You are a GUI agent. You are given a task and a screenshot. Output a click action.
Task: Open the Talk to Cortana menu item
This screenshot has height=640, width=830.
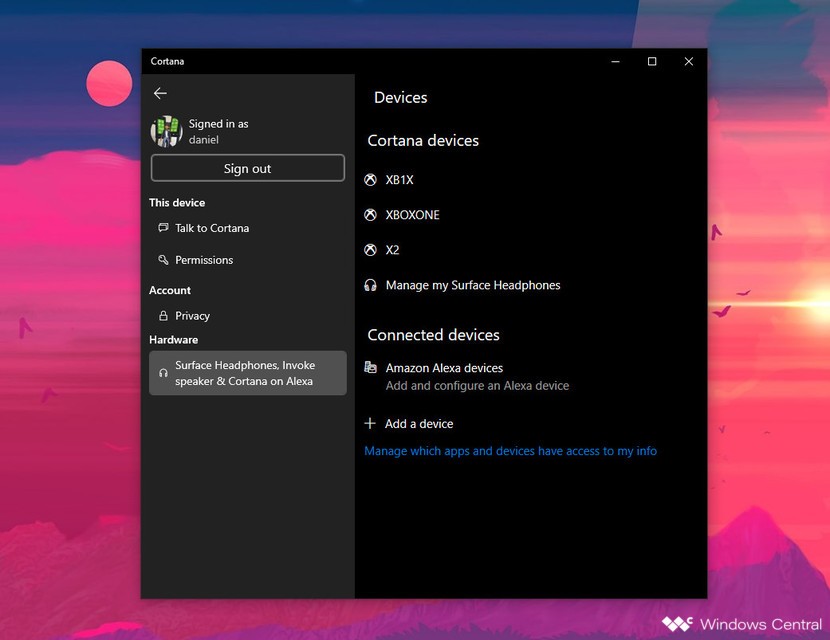pyautogui.click(x=212, y=228)
